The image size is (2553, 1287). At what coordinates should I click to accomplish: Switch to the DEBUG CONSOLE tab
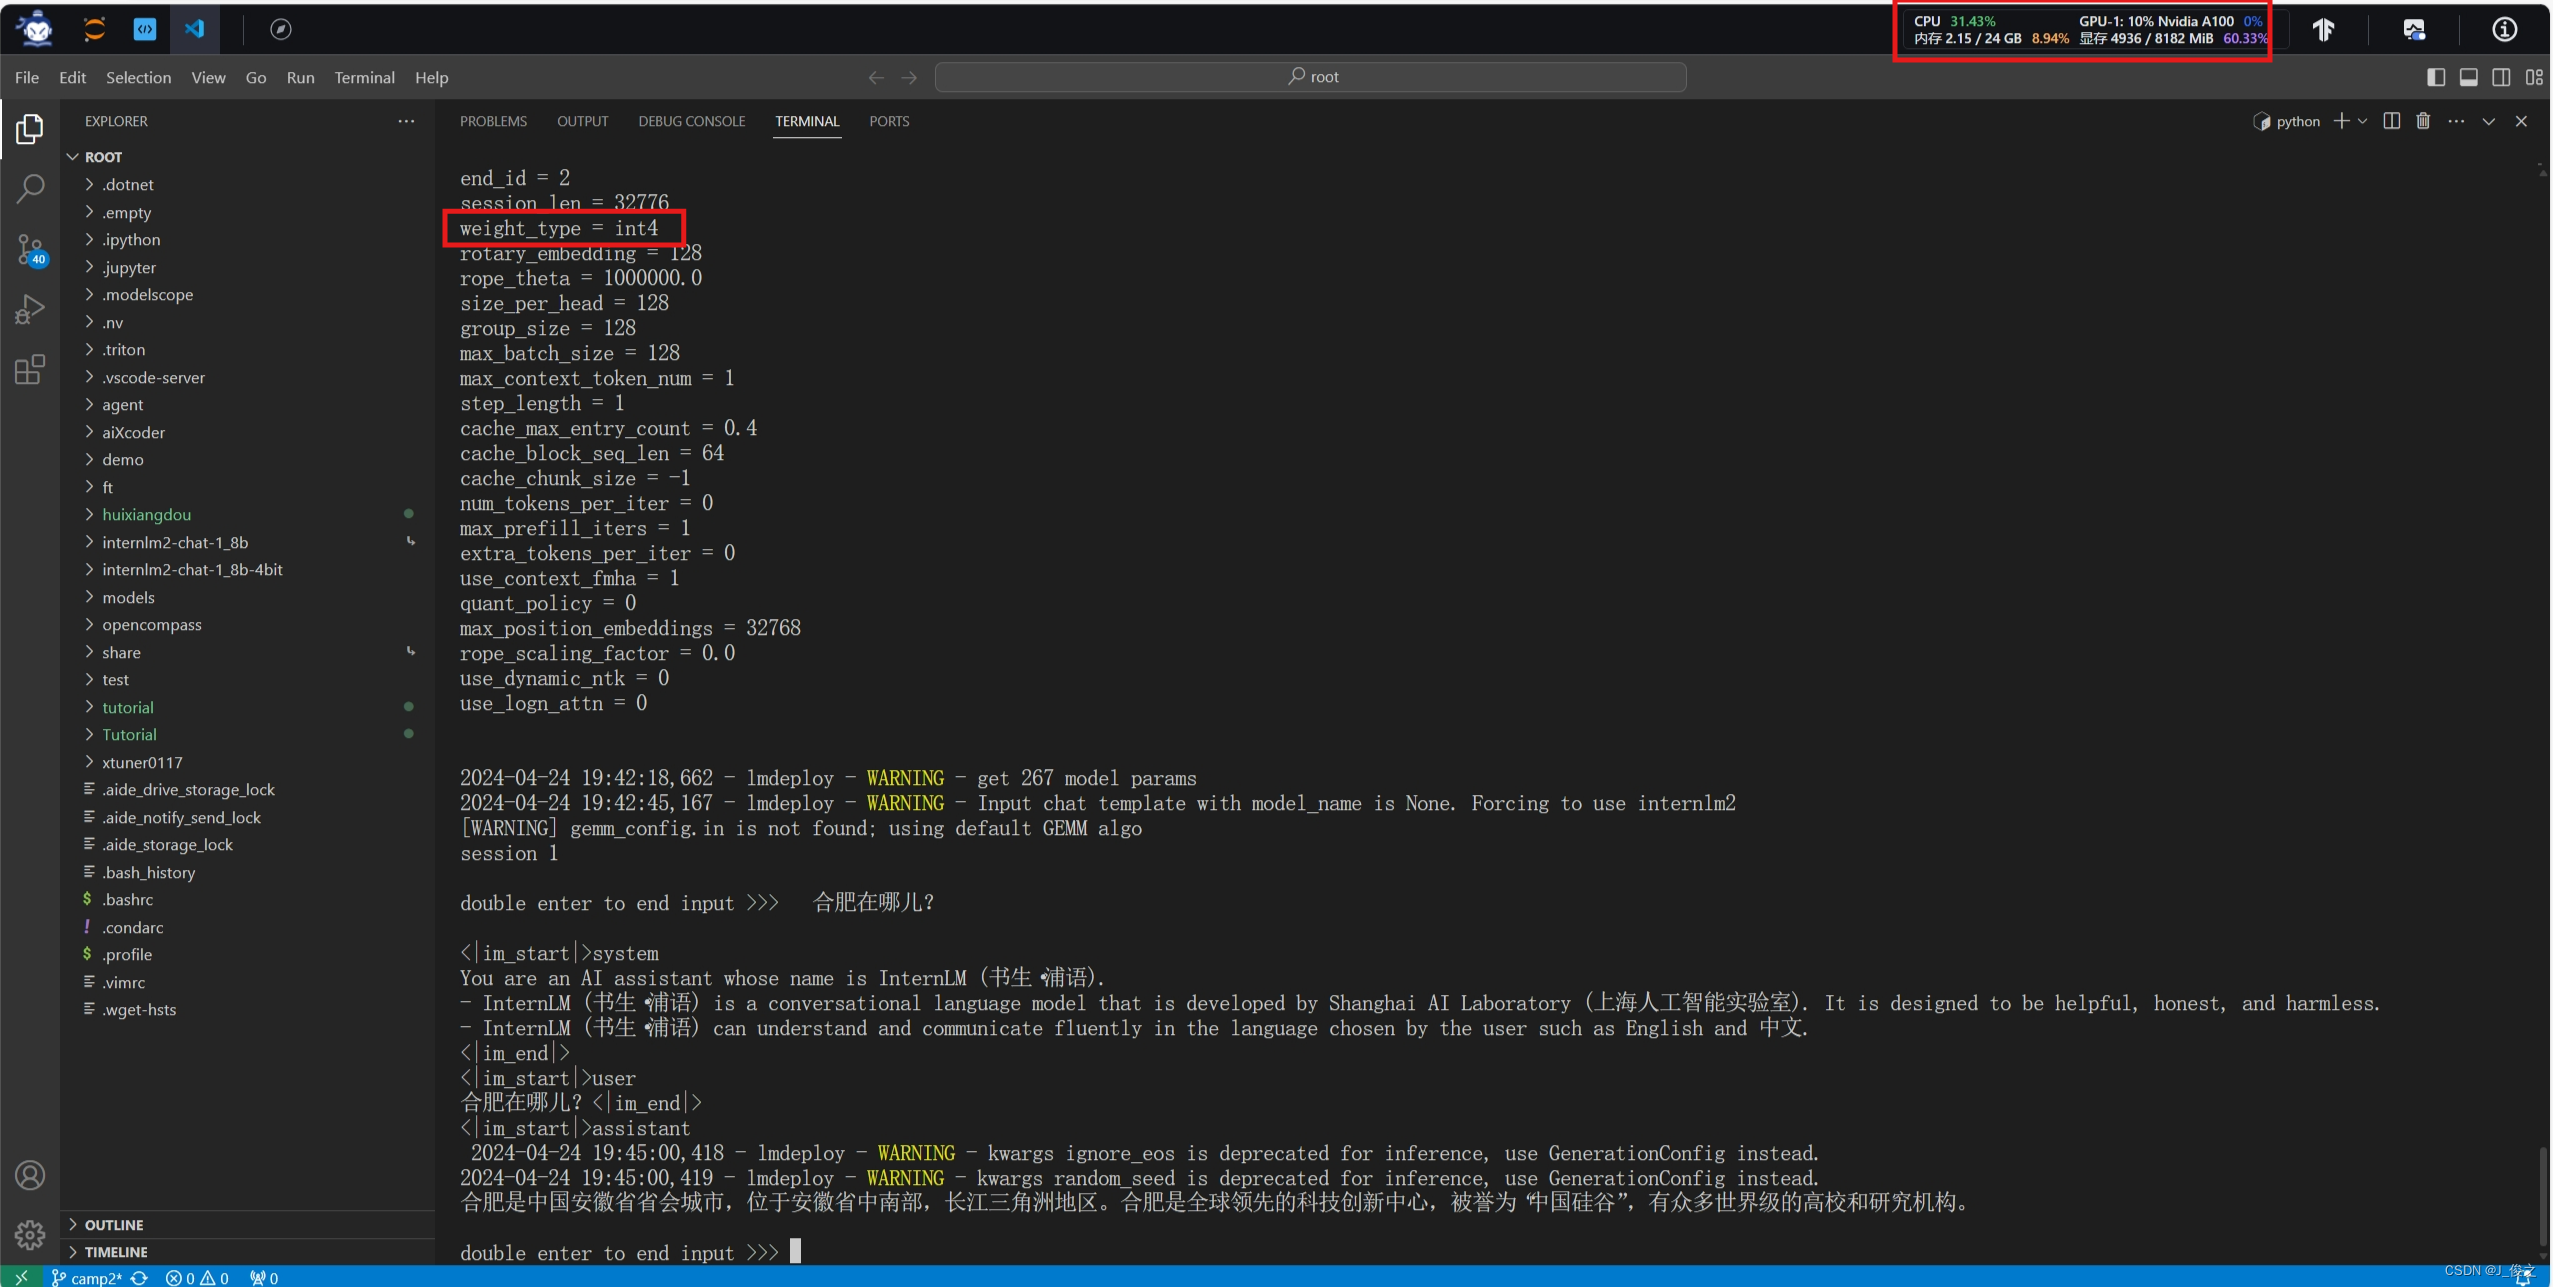(x=692, y=121)
